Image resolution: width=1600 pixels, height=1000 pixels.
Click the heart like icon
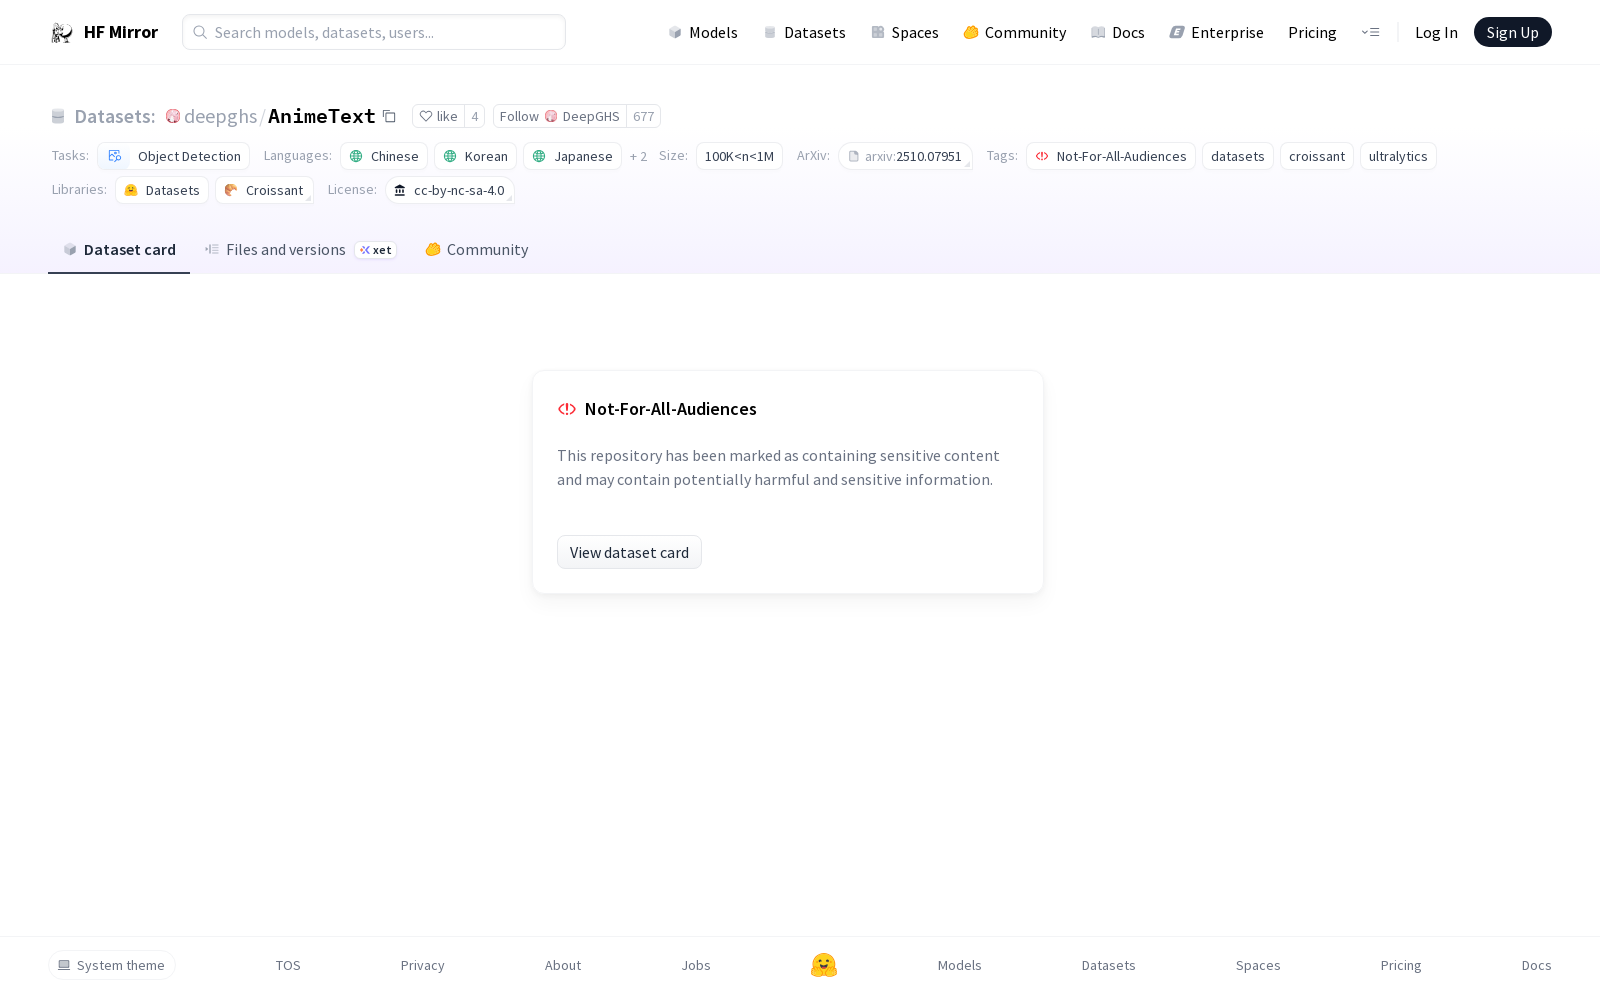pos(426,117)
